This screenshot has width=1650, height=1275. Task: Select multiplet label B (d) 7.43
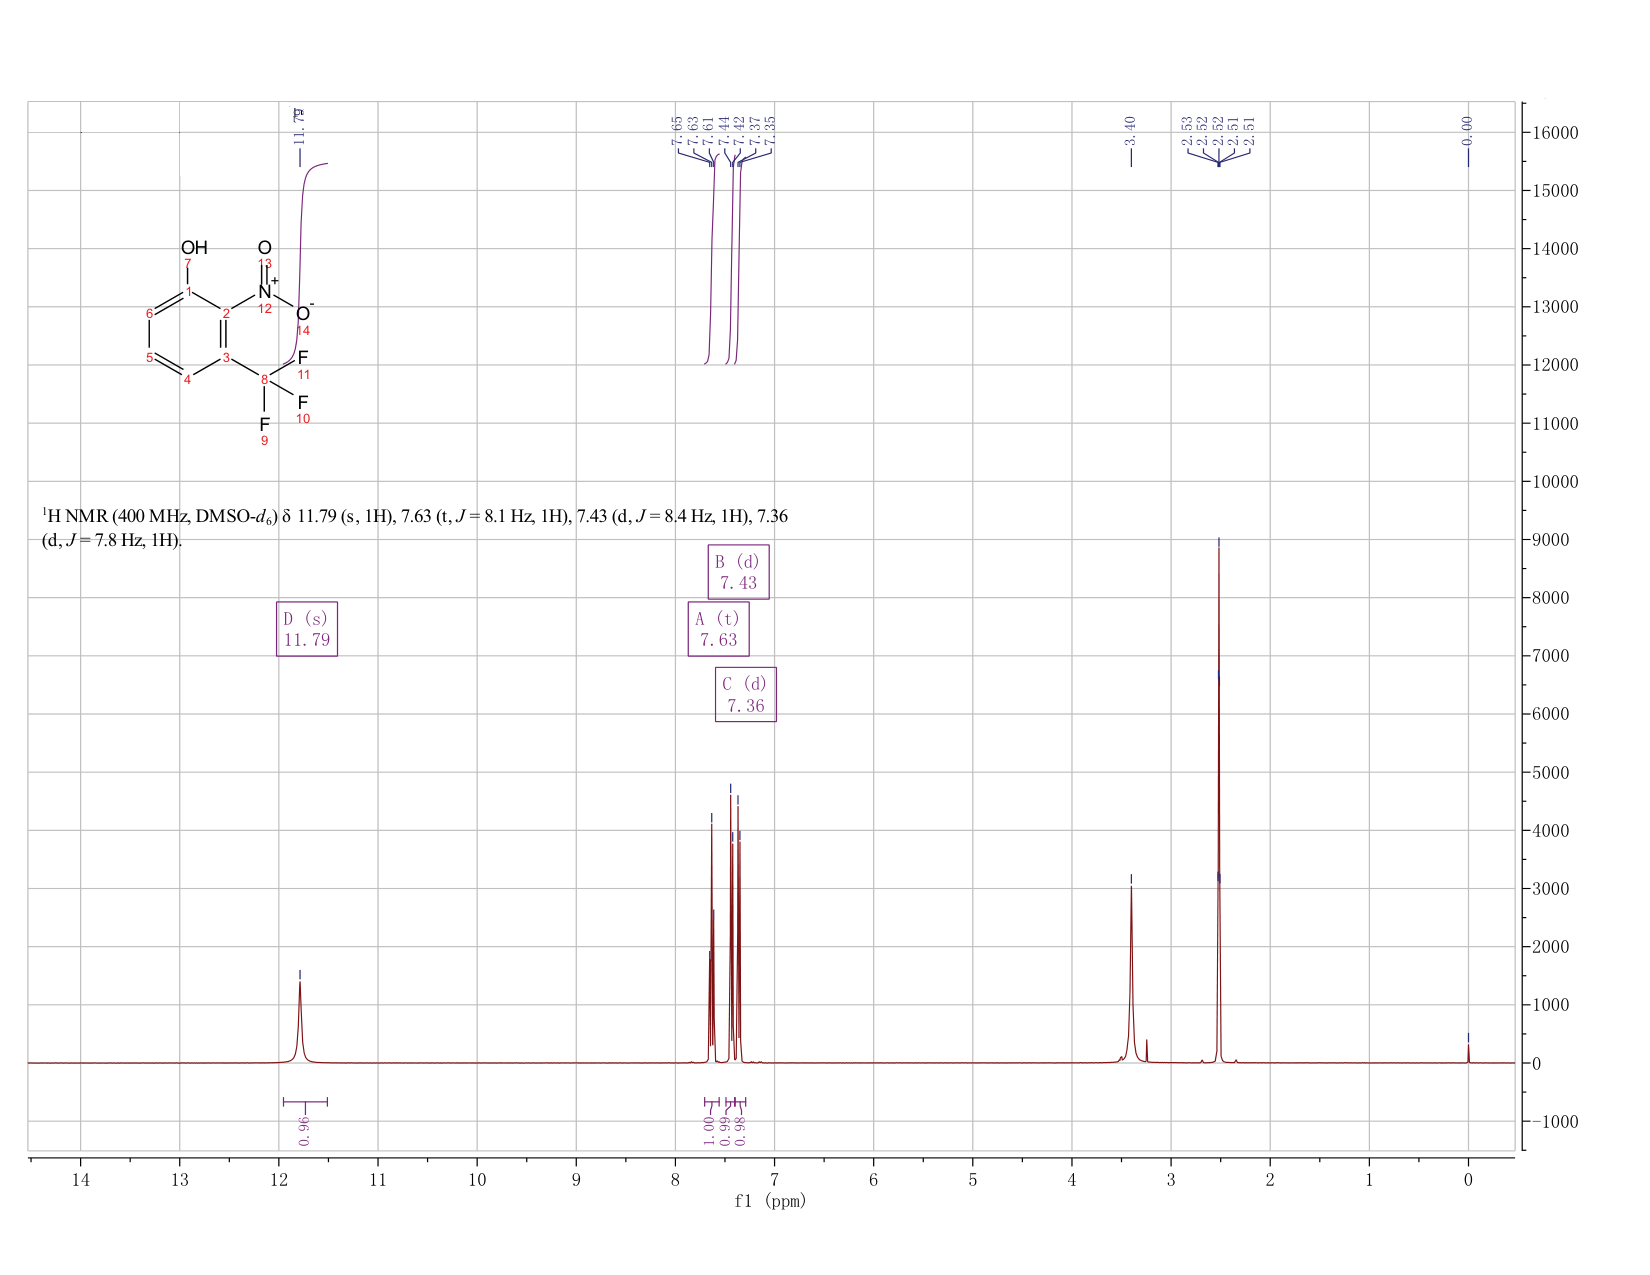pyautogui.click(x=739, y=572)
